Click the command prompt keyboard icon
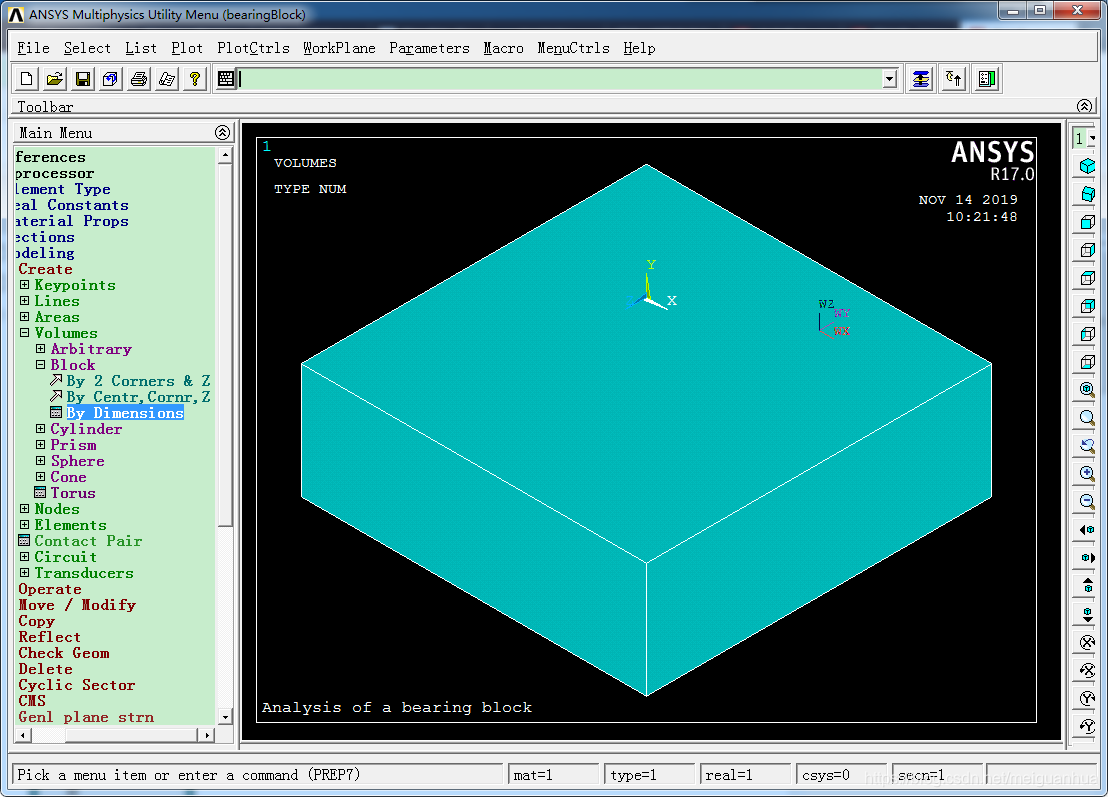 coord(225,79)
